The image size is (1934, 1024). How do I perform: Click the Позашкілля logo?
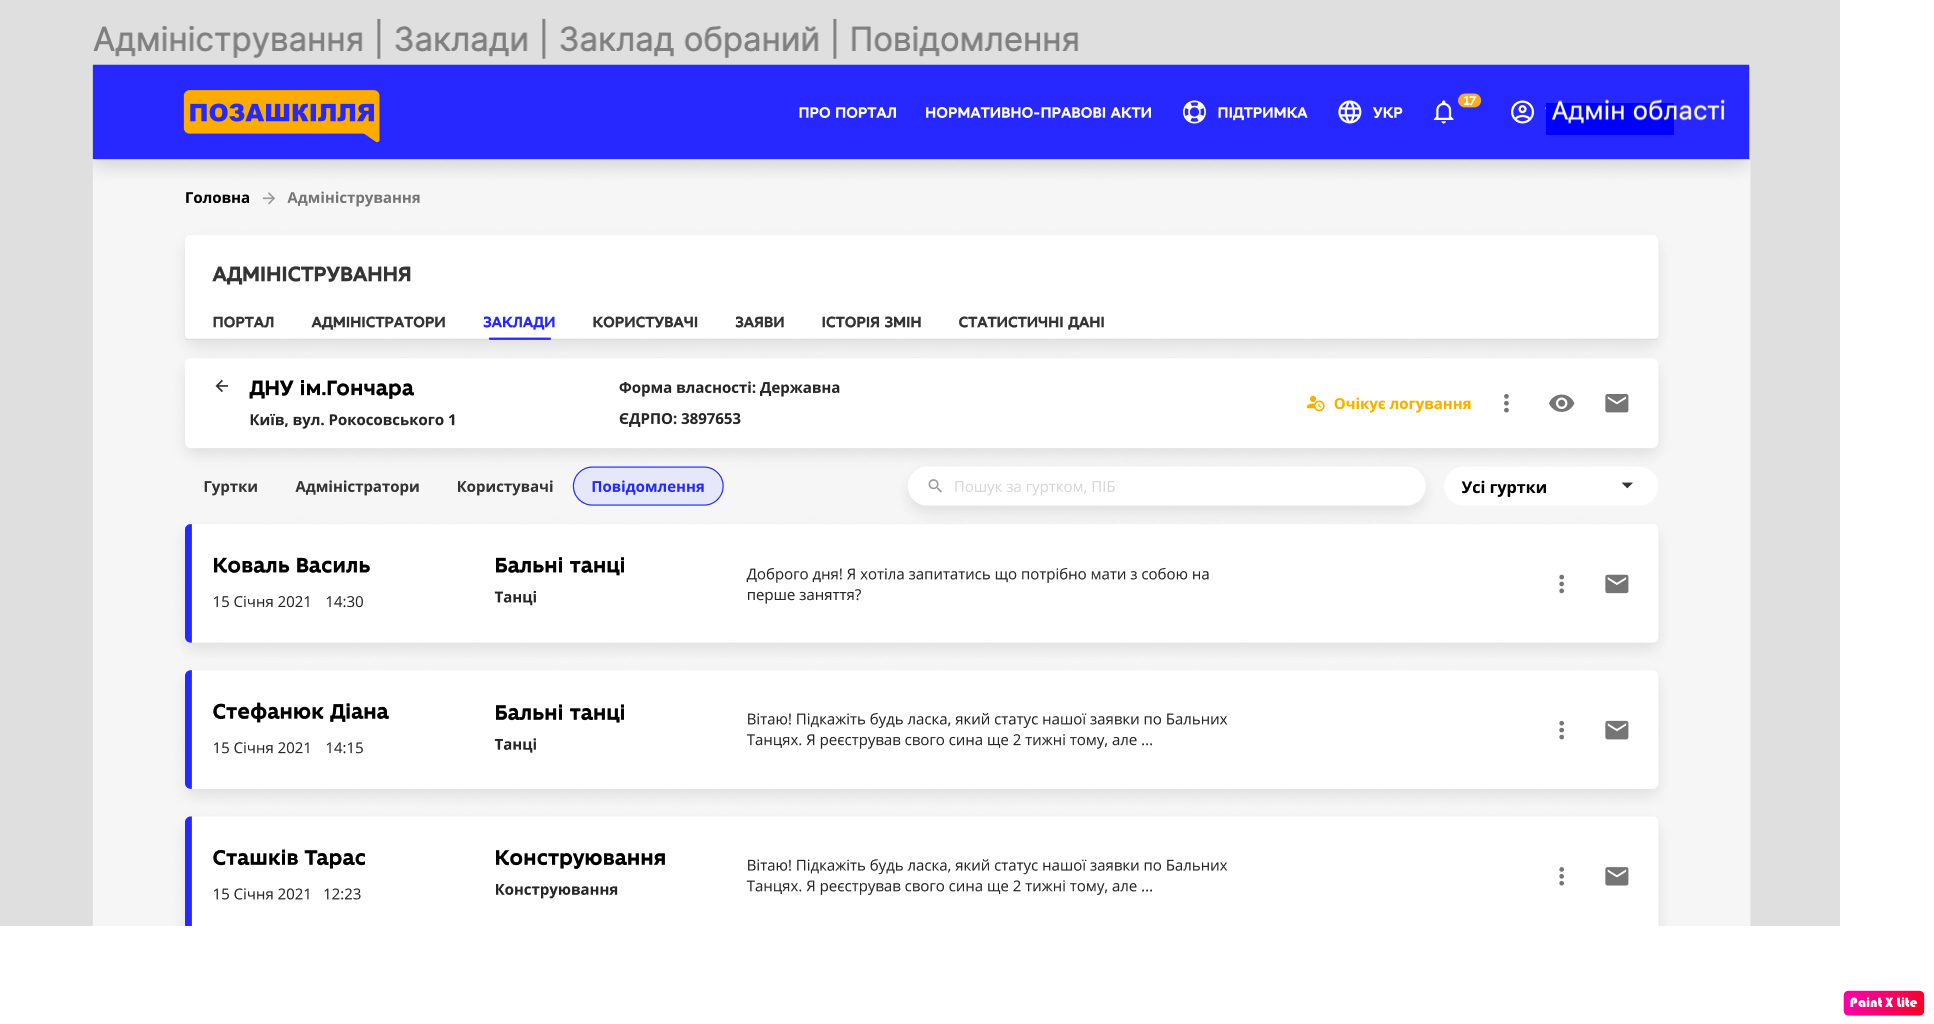point(281,114)
